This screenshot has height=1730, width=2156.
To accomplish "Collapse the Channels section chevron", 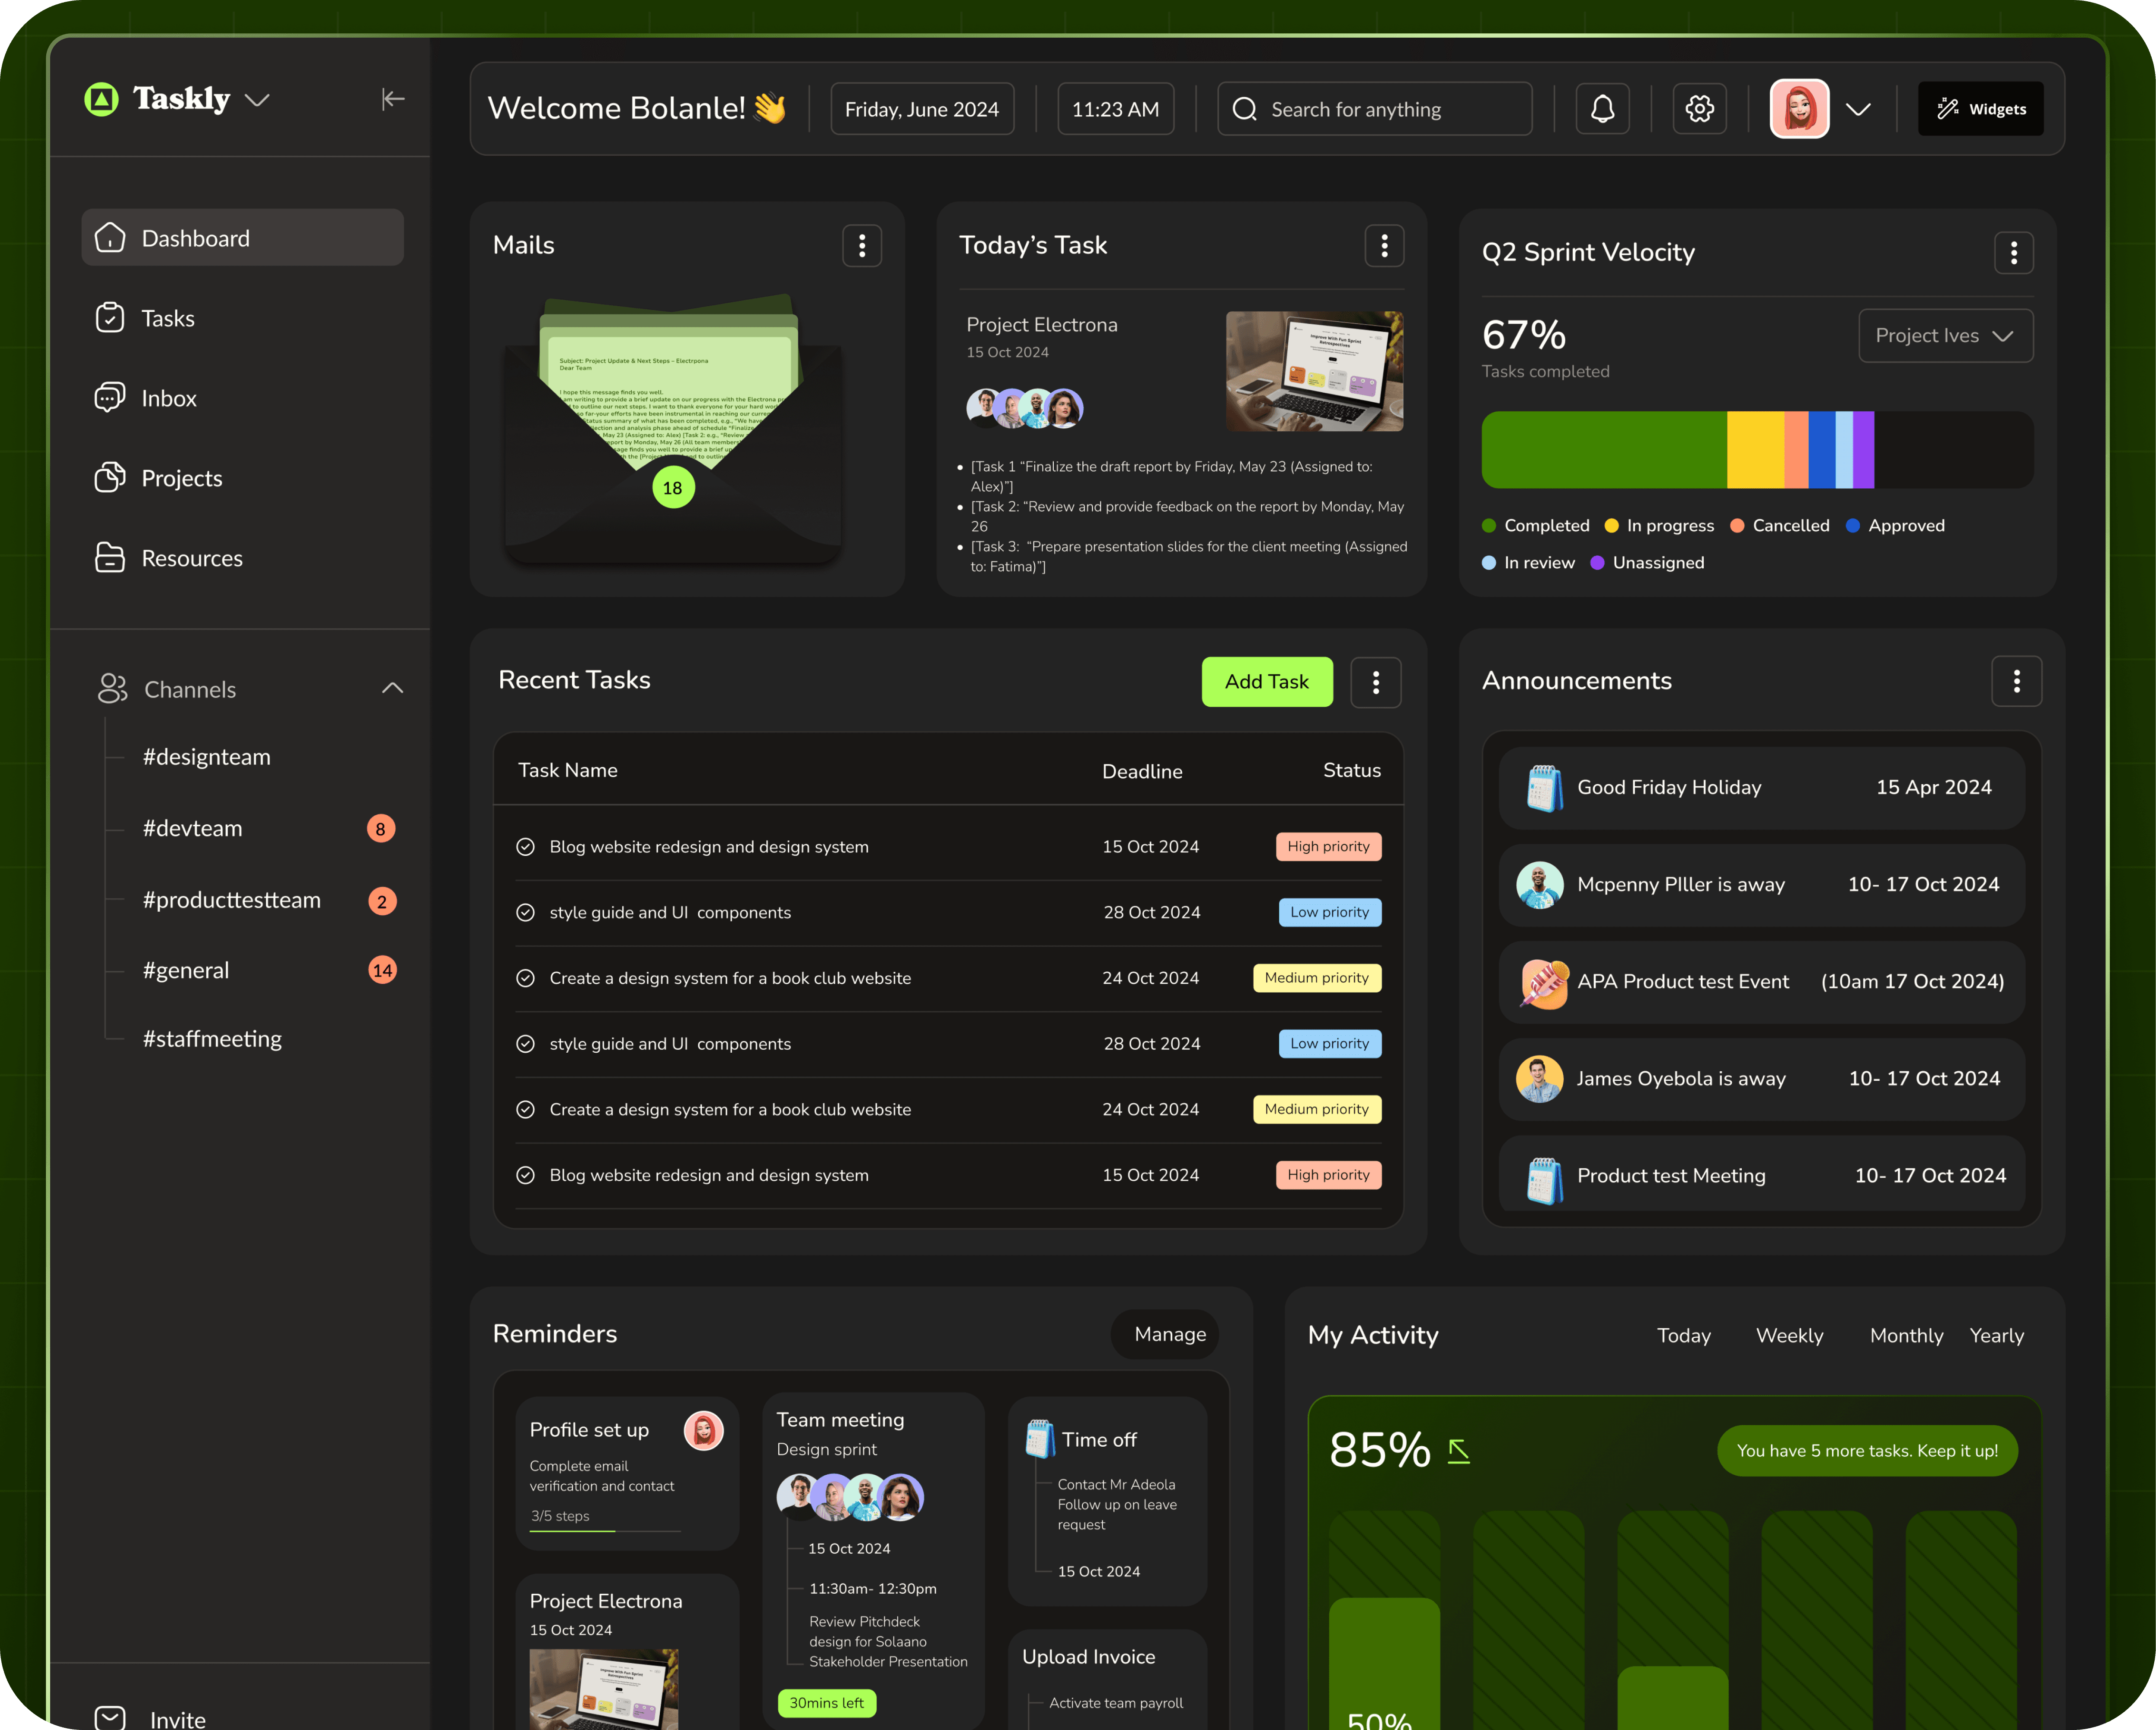I will pos(392,688).
